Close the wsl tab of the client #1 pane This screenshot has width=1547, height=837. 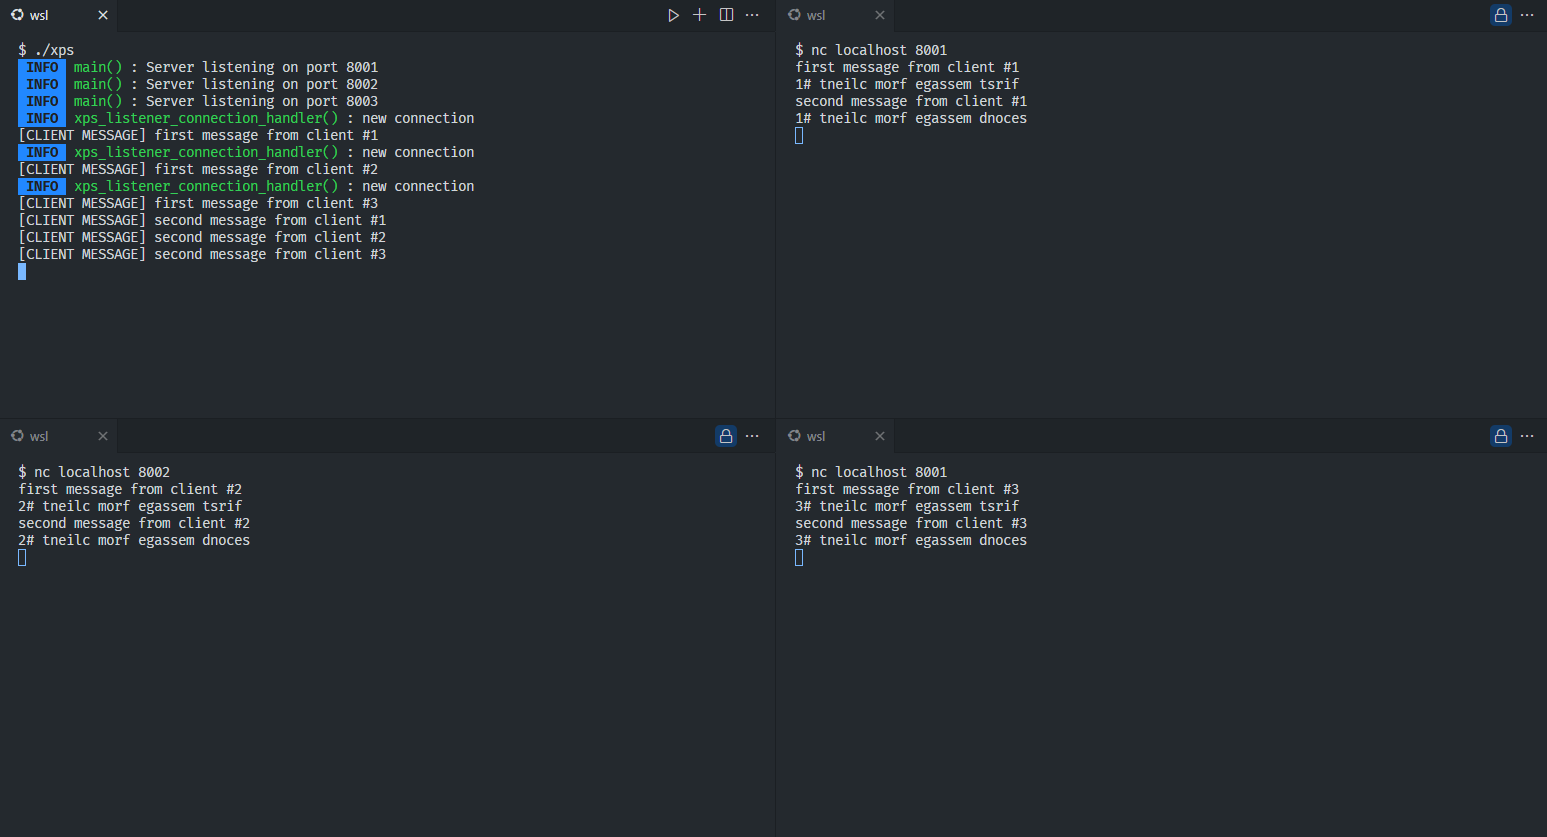(880, 15)
